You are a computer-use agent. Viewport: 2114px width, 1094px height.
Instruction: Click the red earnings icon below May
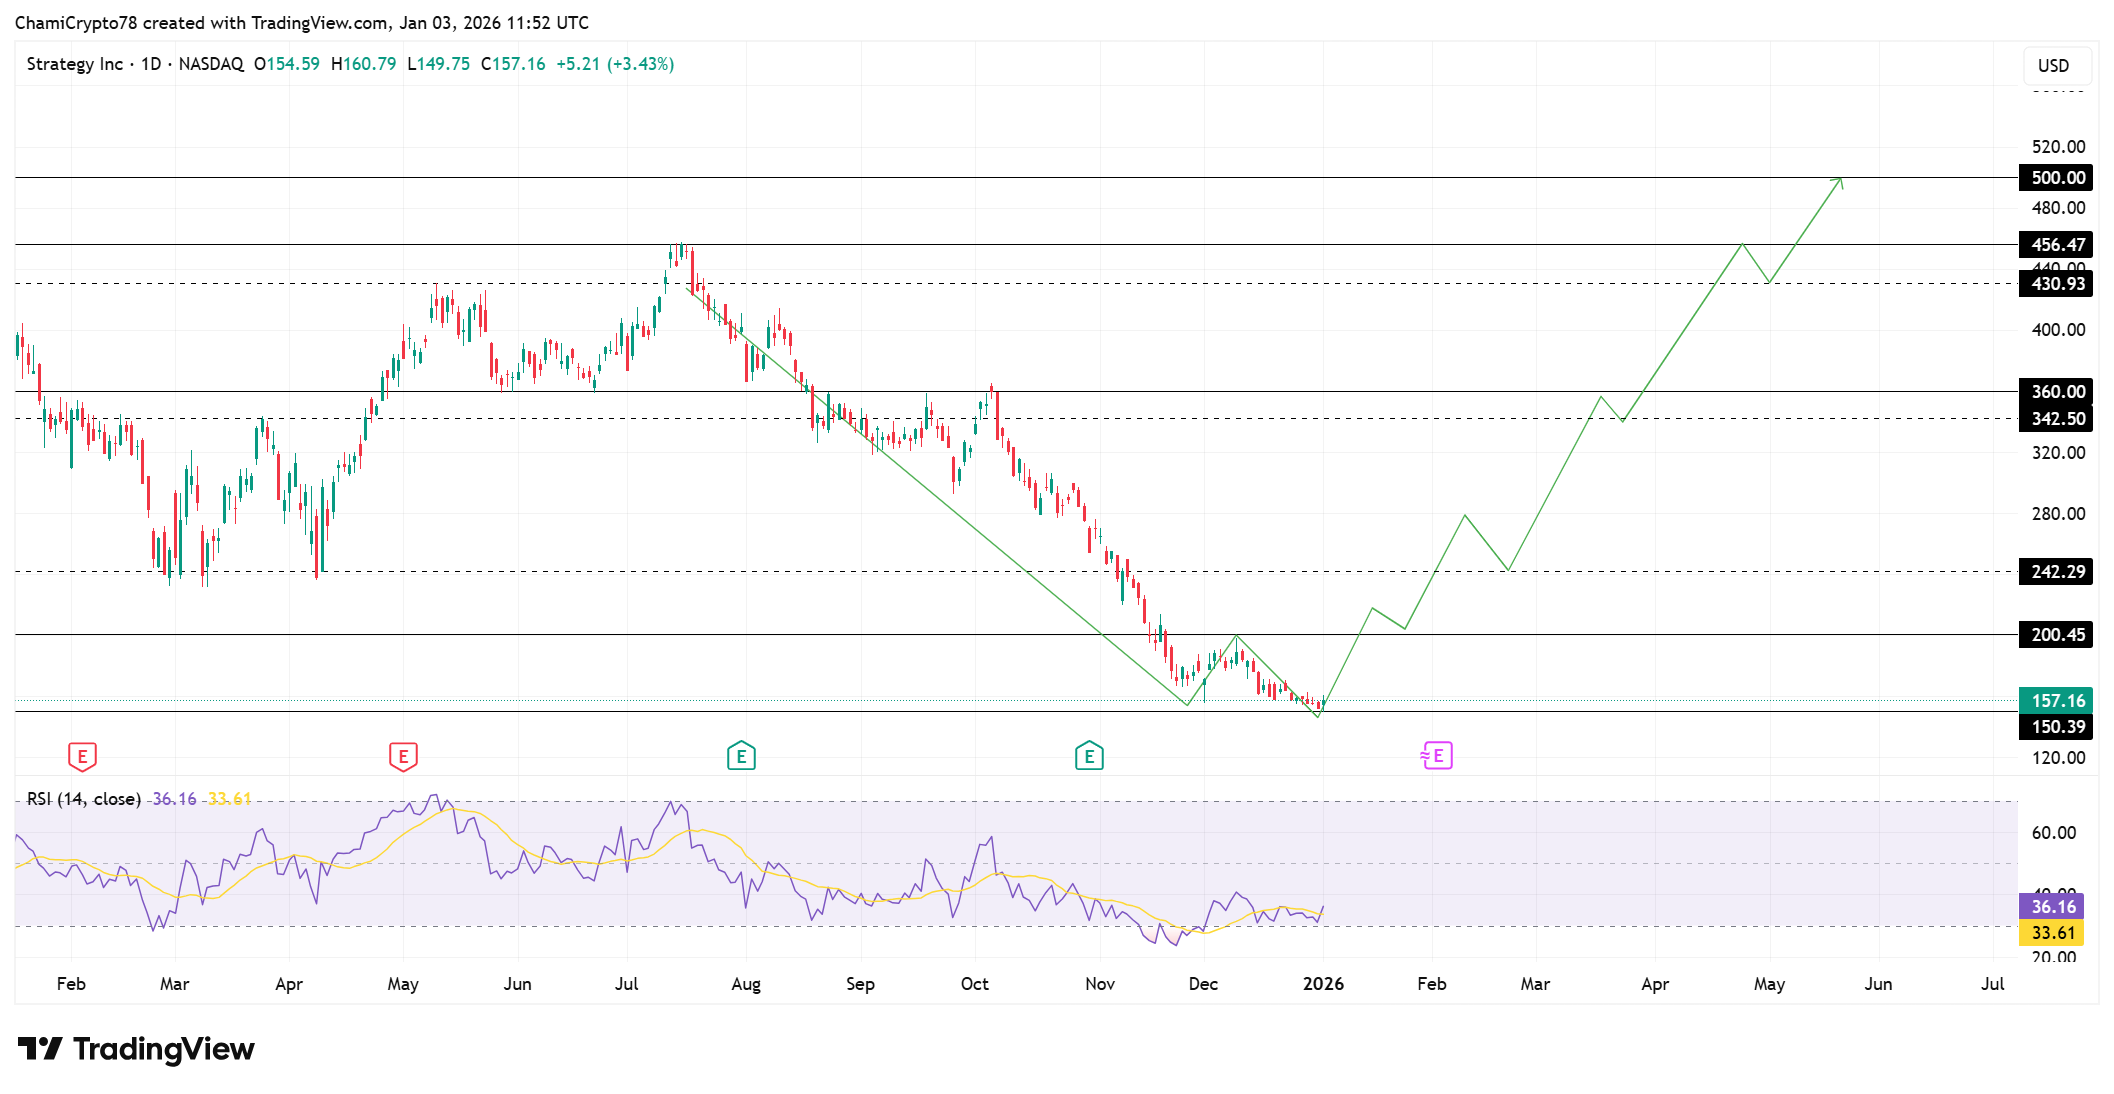pyautogui.click(x=403, y=757)
